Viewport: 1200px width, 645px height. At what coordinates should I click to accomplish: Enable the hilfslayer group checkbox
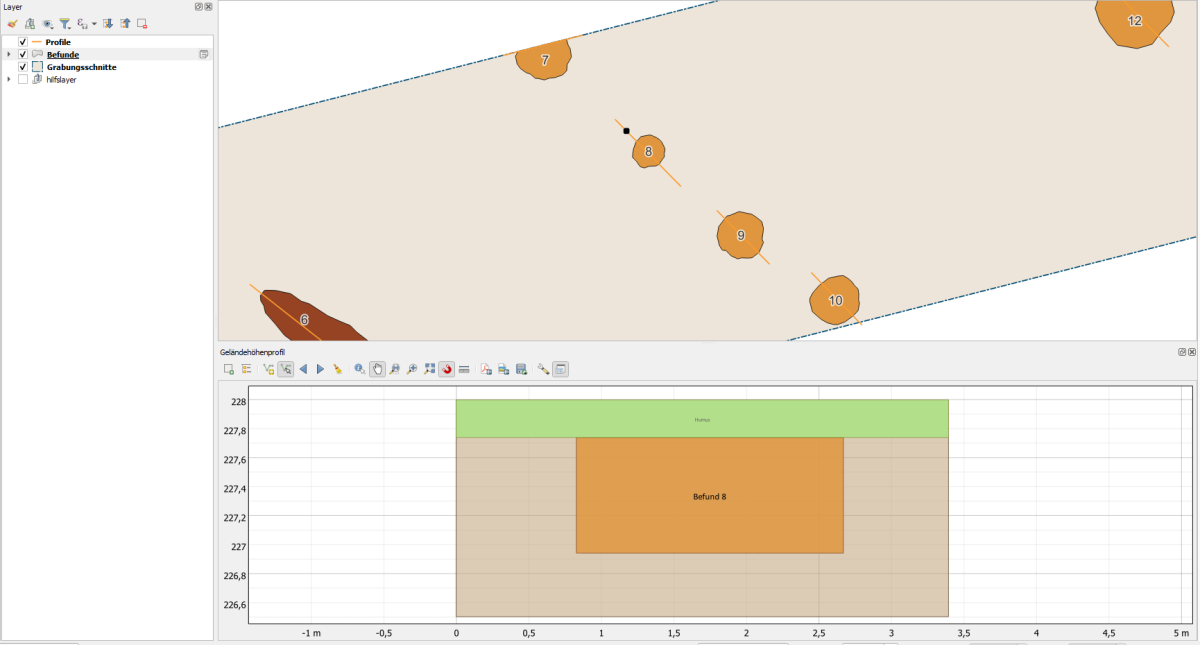[23, 79]
